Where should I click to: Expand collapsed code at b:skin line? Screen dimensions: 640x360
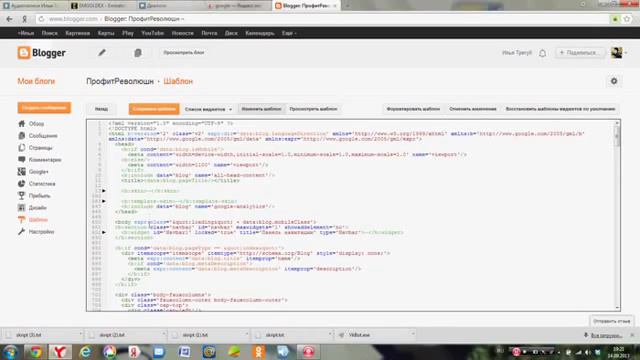(x=104, y=191)
